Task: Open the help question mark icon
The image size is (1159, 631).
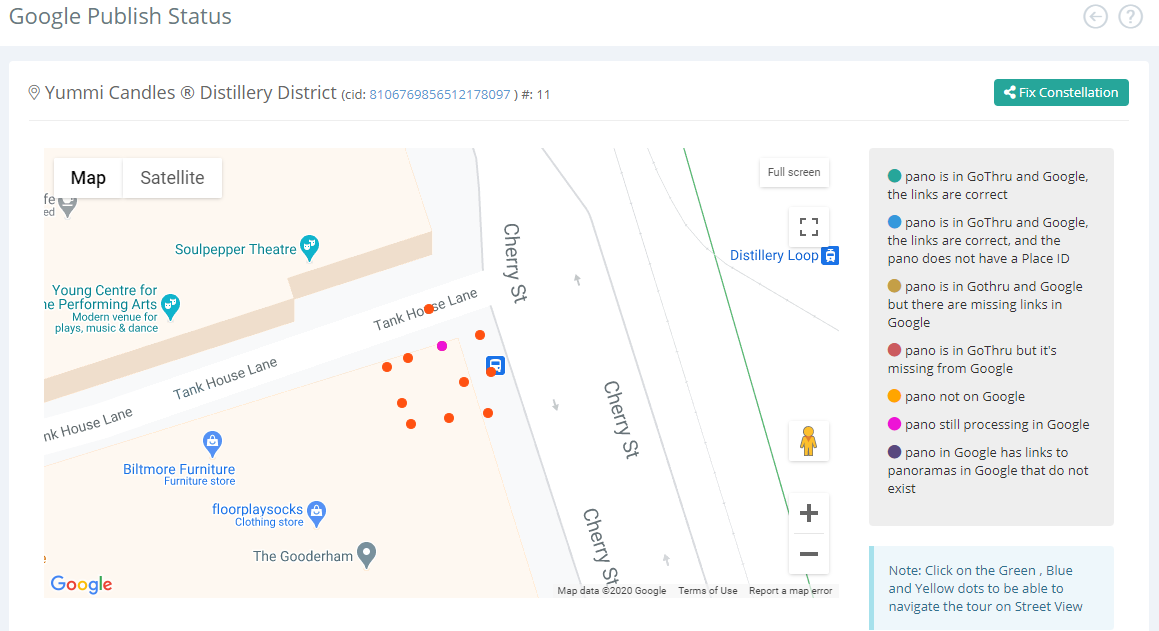Action: point(1130,16)
